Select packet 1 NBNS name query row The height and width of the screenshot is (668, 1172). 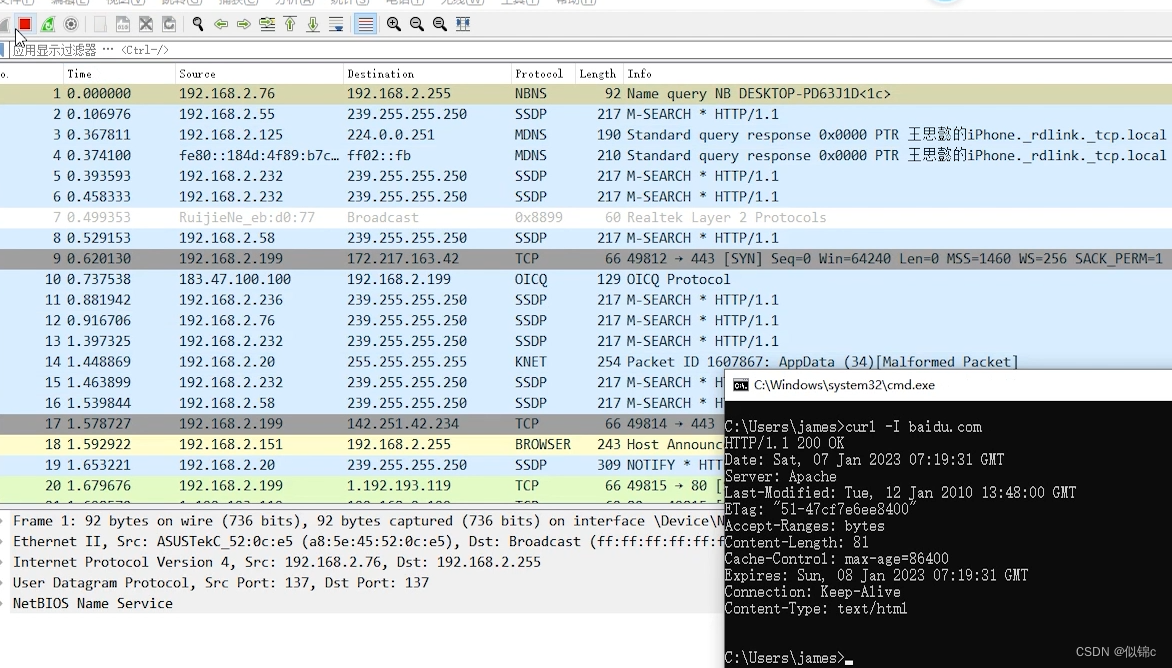[586, 94]
